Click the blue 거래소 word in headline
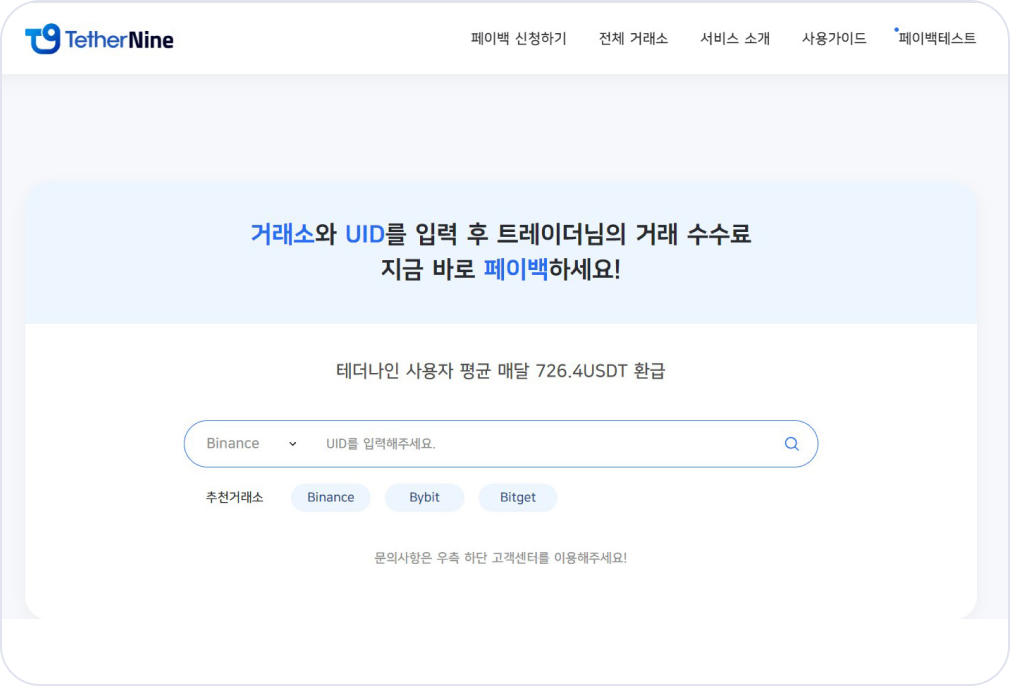The height and width of the screenshot is (686, 1010). 282,234
